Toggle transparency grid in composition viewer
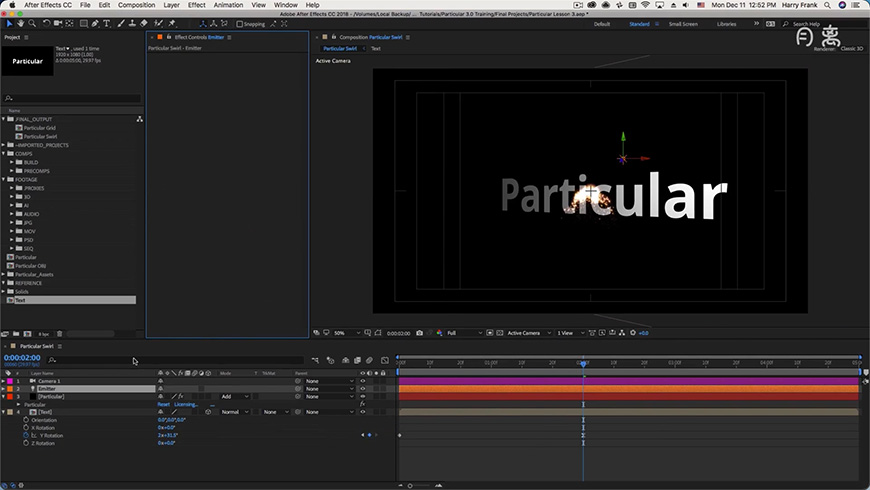870x490 pixels. (x=500, y=333)
